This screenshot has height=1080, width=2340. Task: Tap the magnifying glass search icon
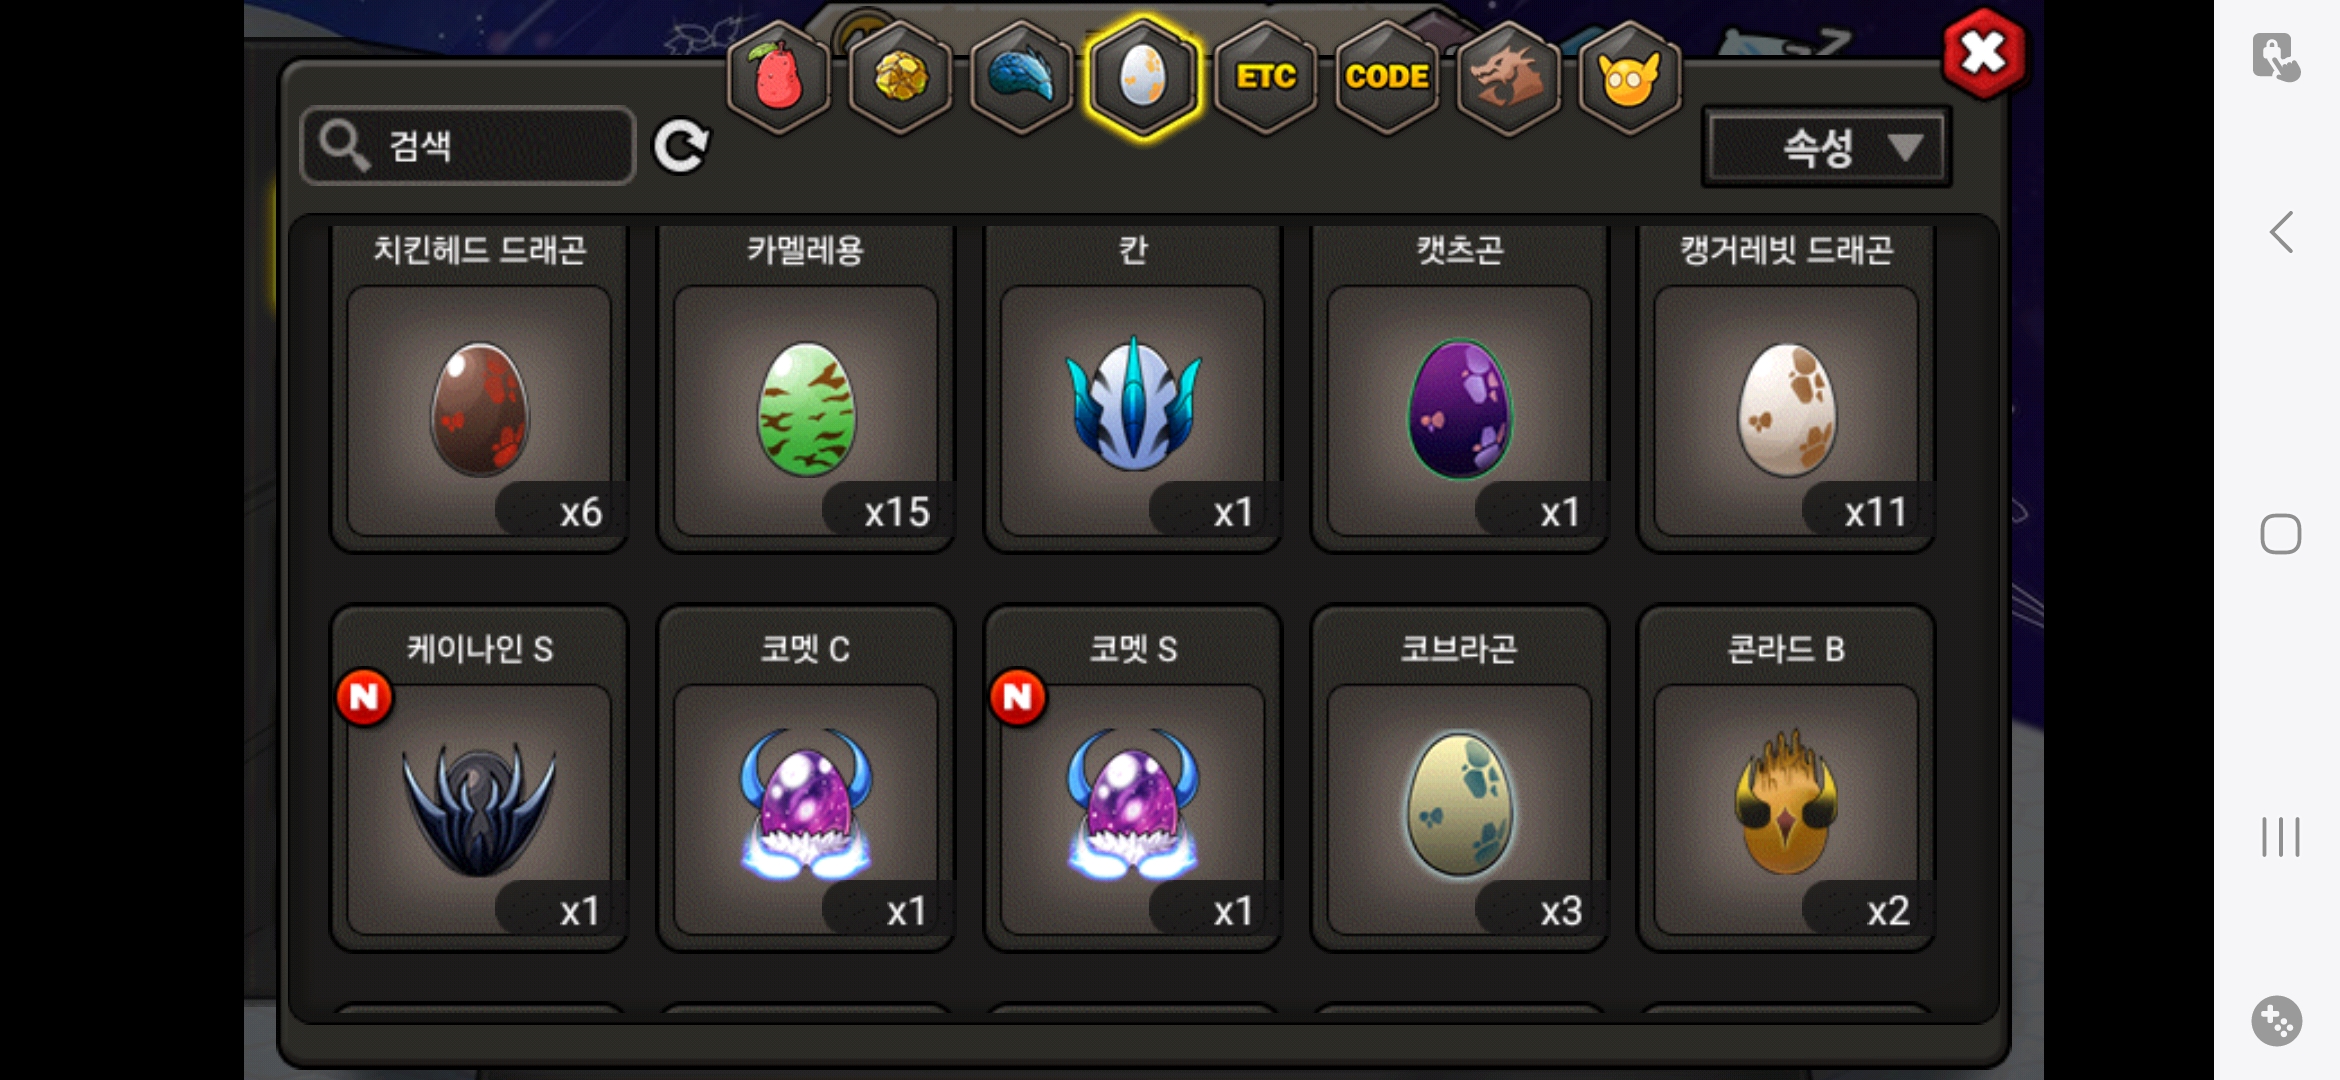pyautogui.click(x=343, y=146)
